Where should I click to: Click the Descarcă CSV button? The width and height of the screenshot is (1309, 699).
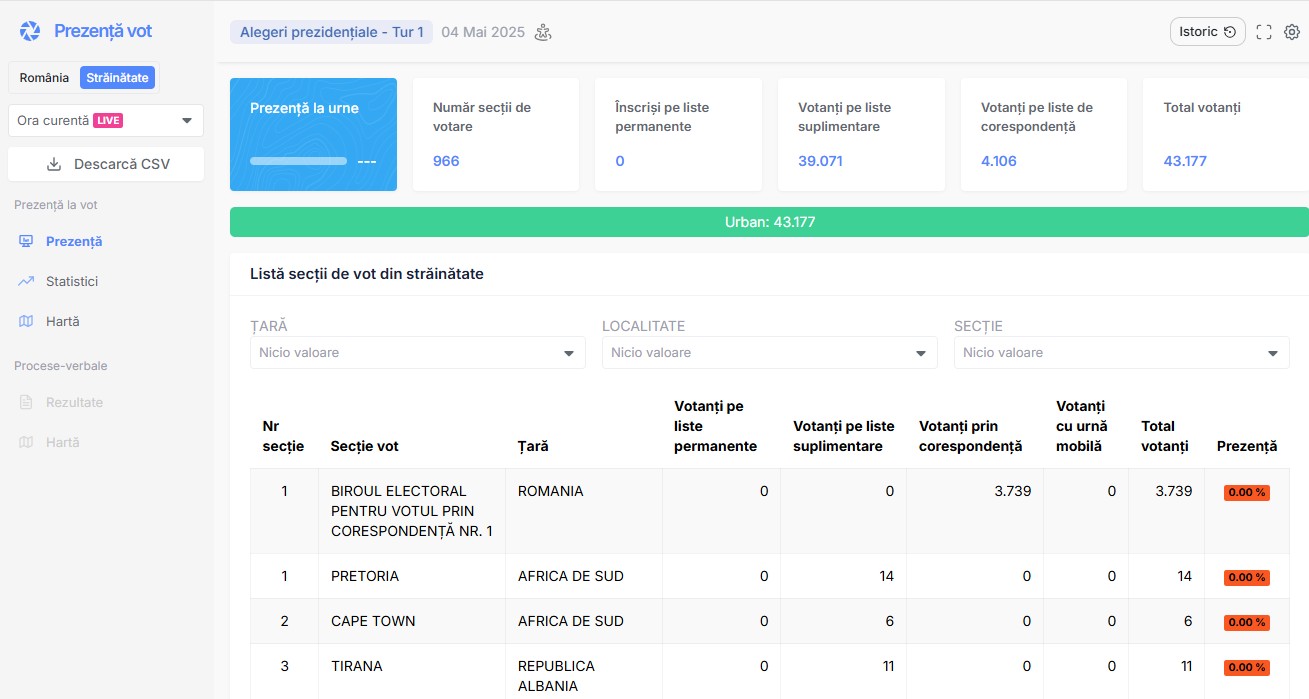106,164
